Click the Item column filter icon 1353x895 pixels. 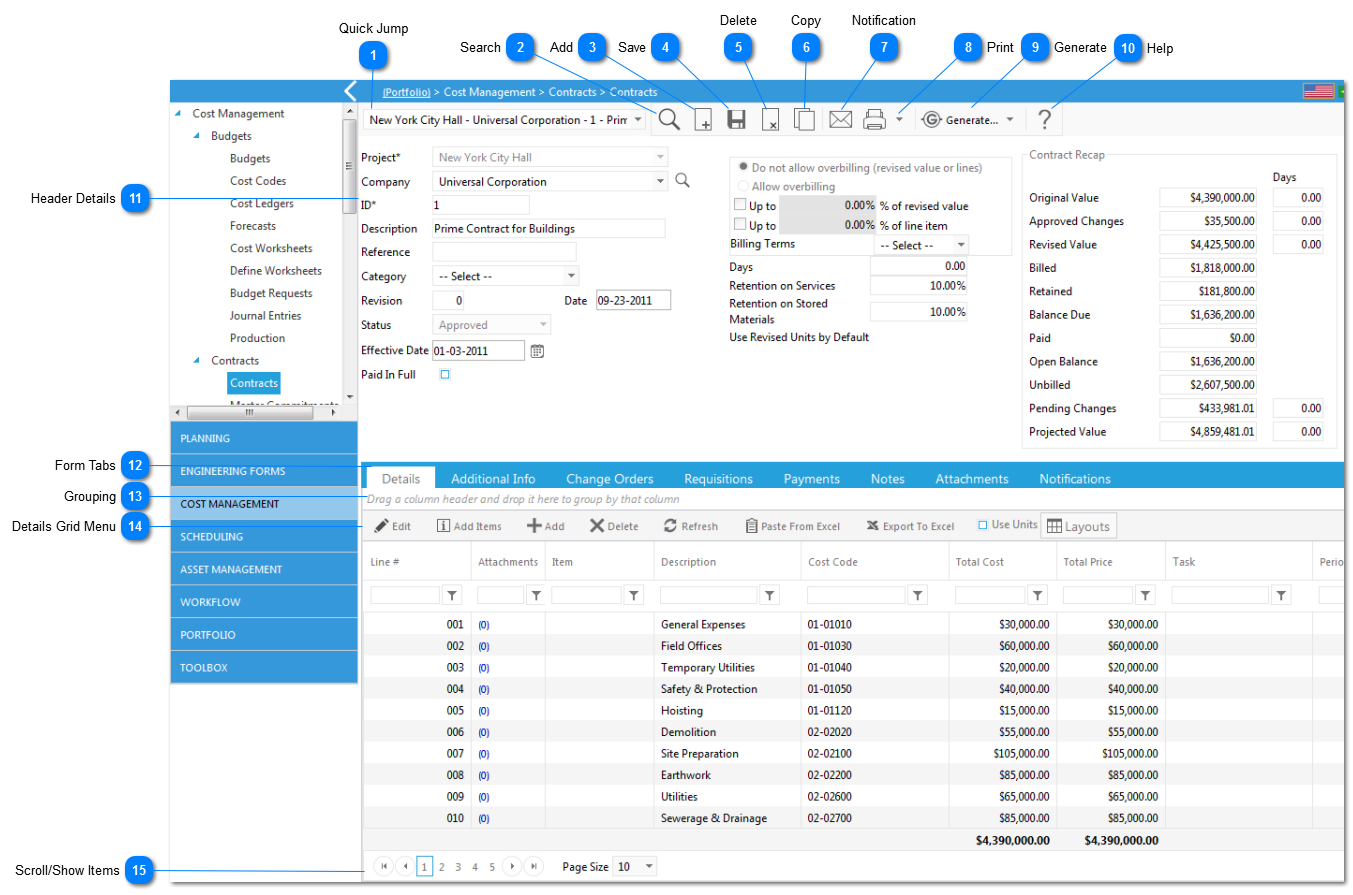tap(634, 595)
